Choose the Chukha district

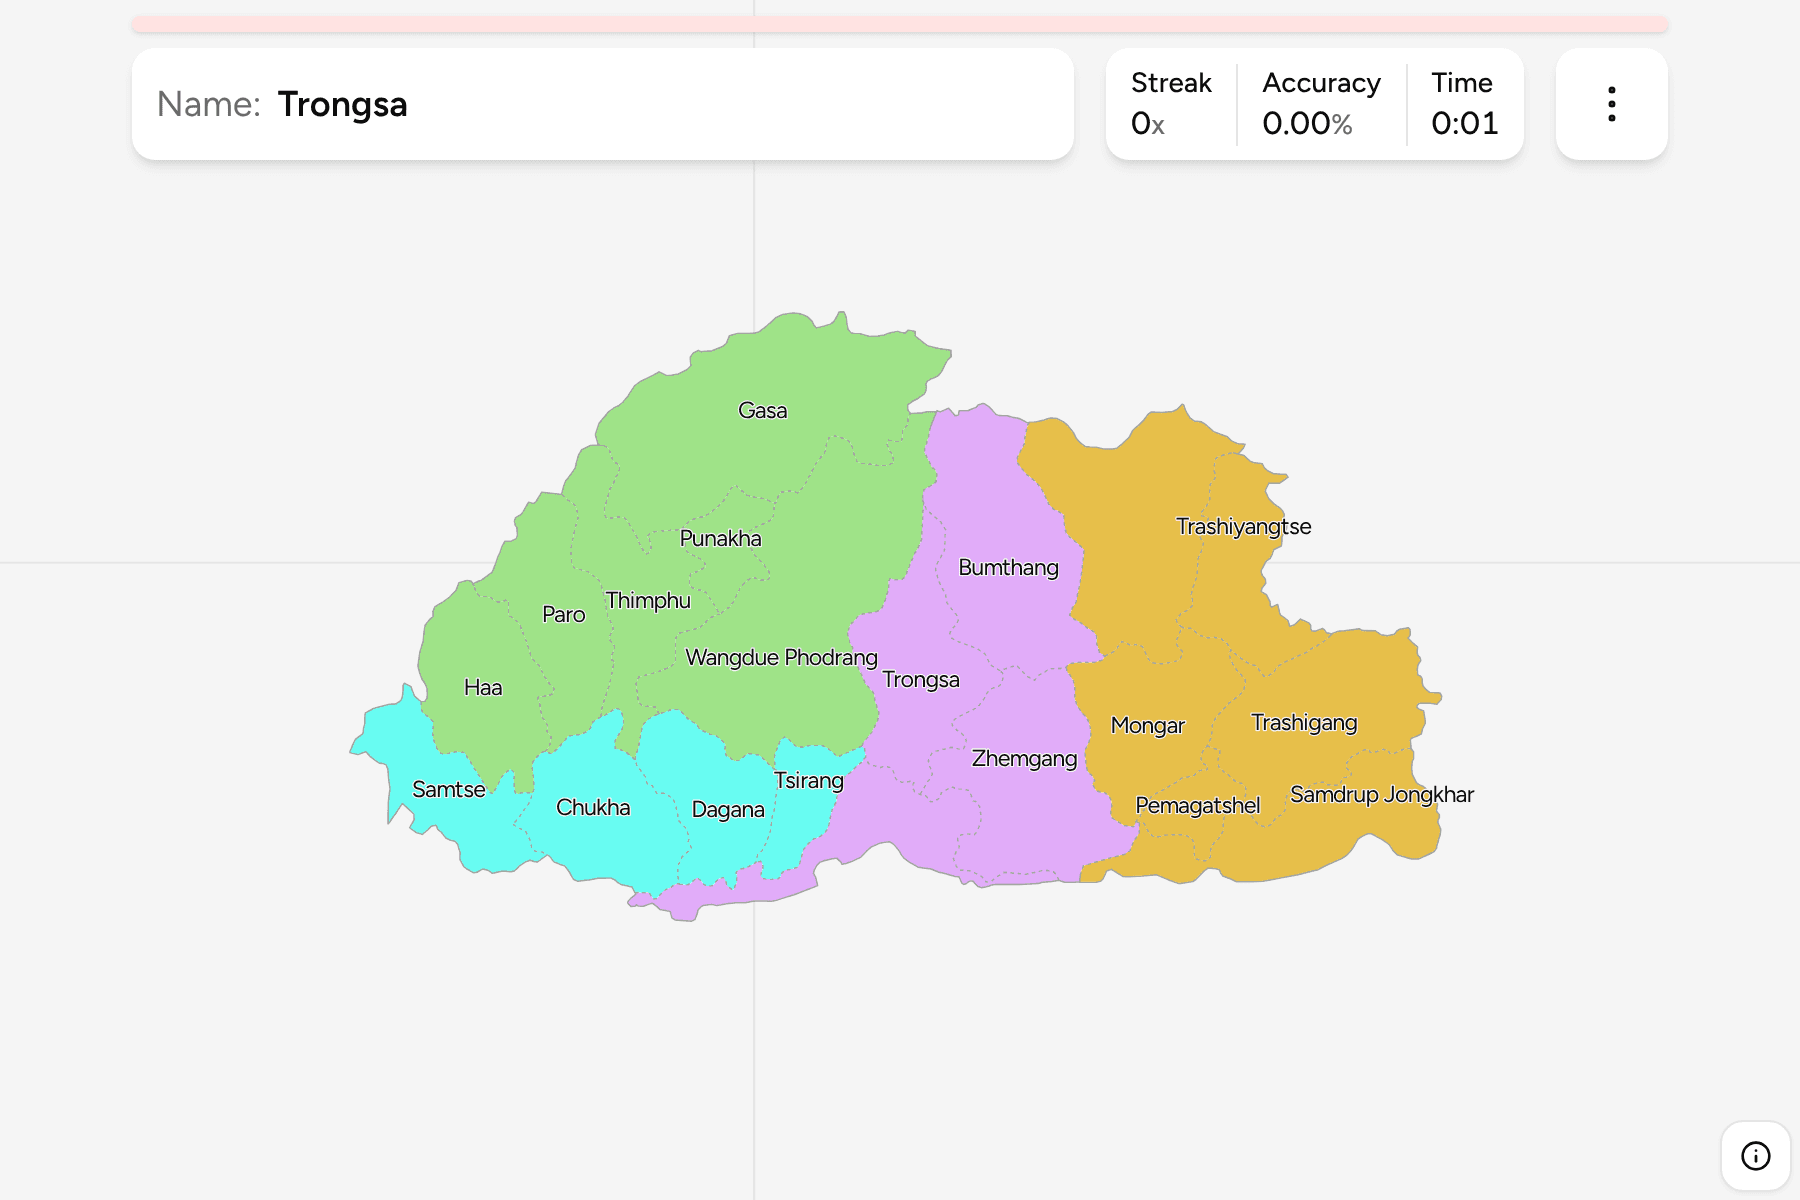pyautogui.click(x=593, y=808)
